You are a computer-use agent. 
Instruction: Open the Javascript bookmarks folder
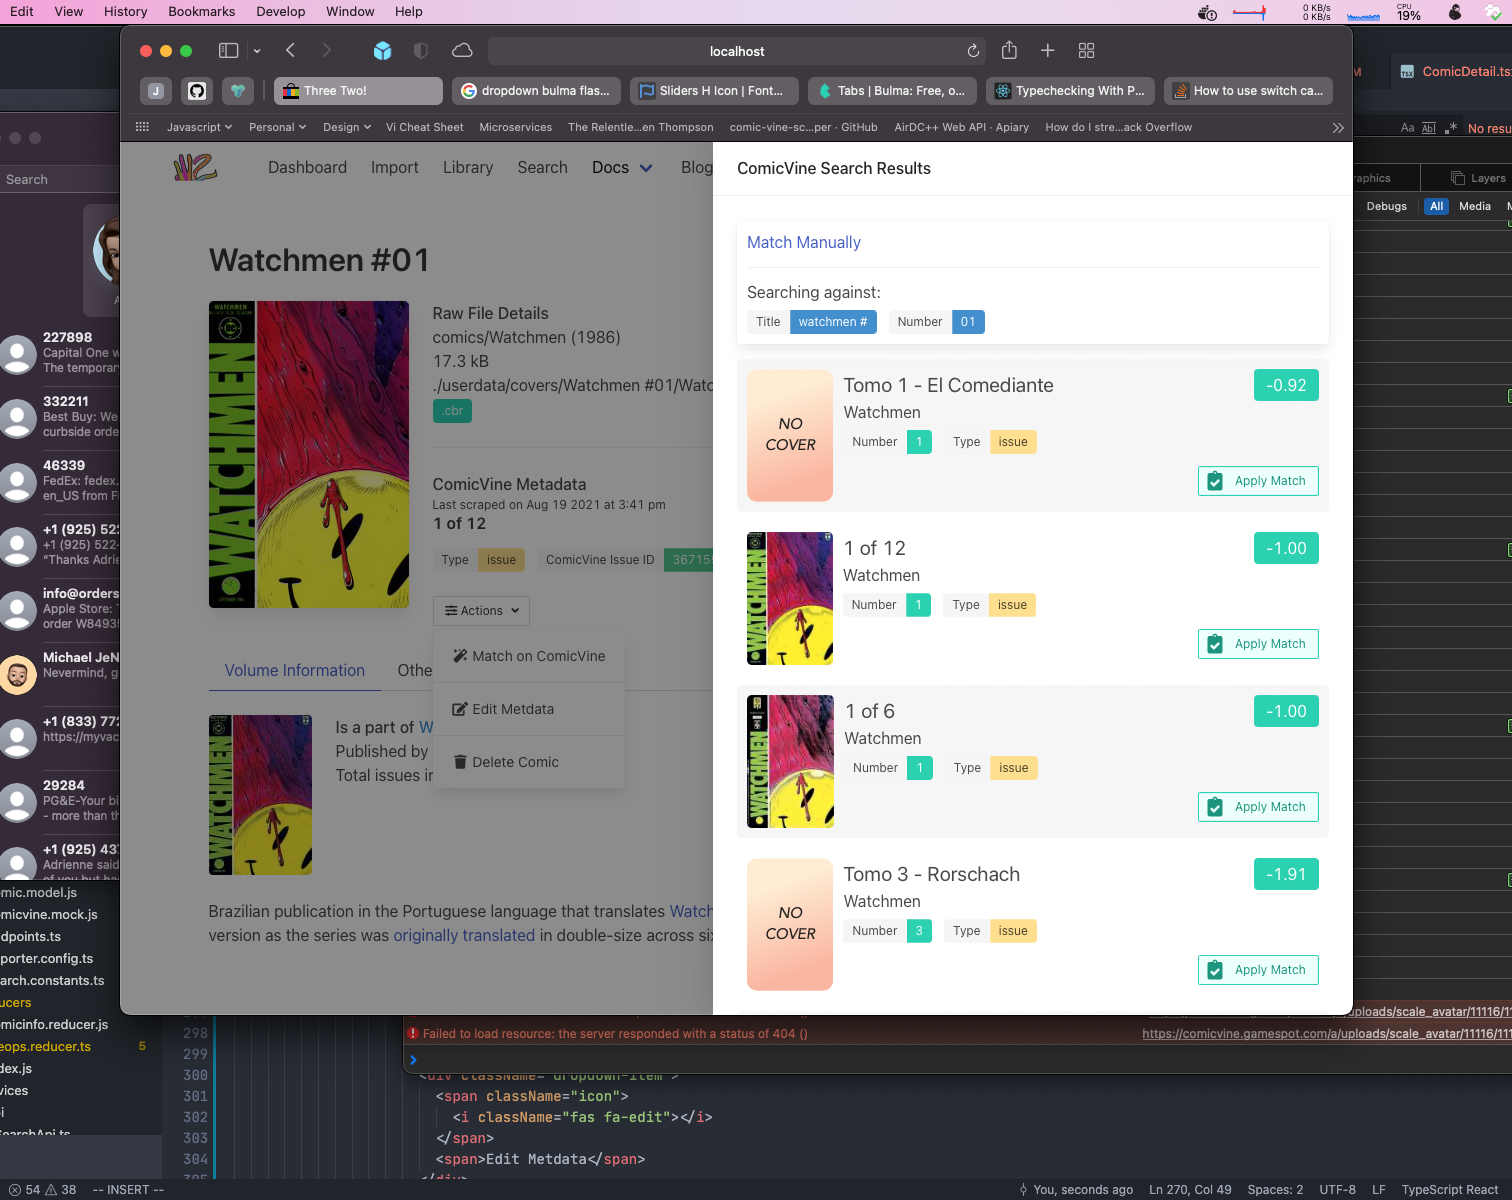tap(199, 127)
